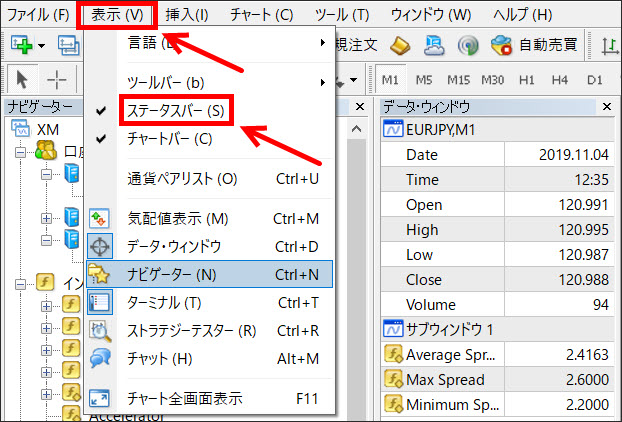Select the cursor arrow tool

point(23,79)
